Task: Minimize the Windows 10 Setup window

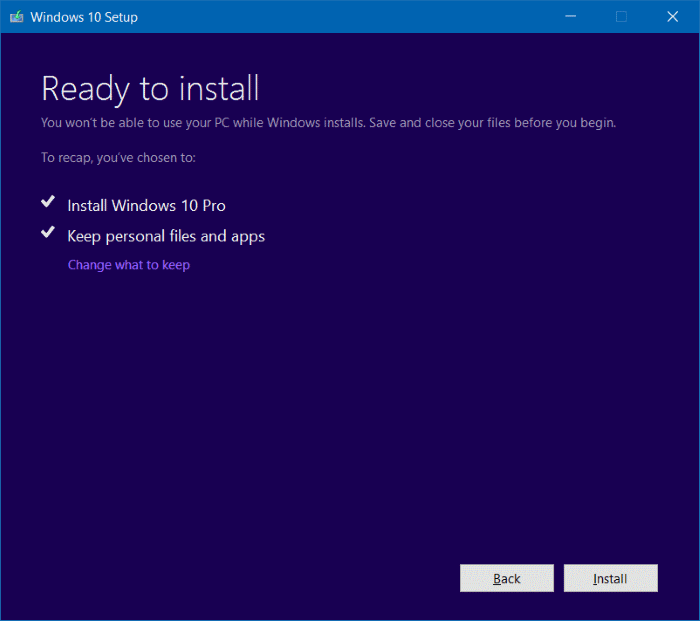Action: [x=570, y=17]
